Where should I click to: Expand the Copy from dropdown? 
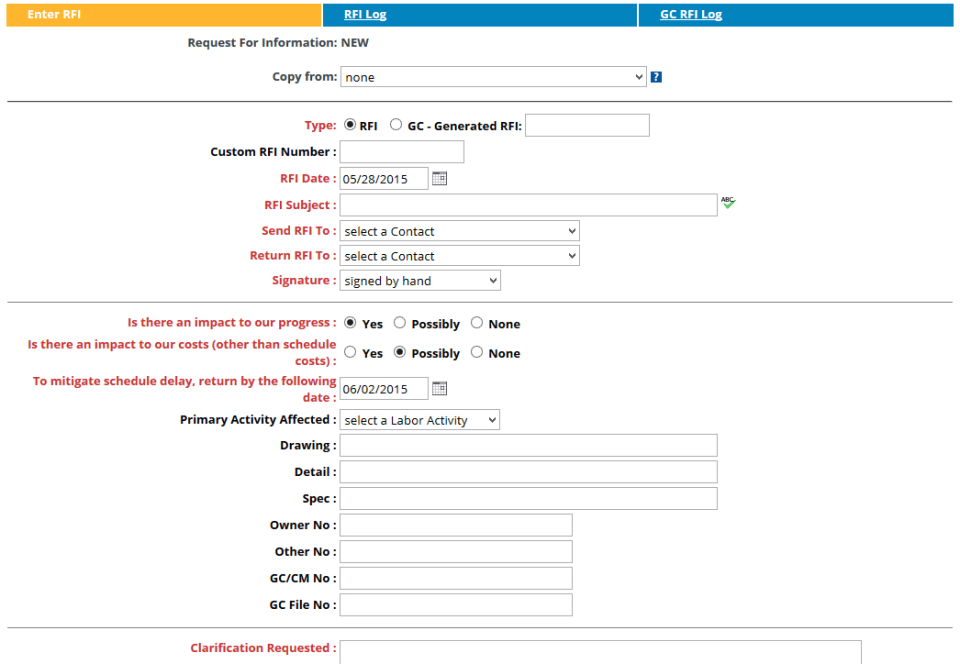[x=493, y=77]
